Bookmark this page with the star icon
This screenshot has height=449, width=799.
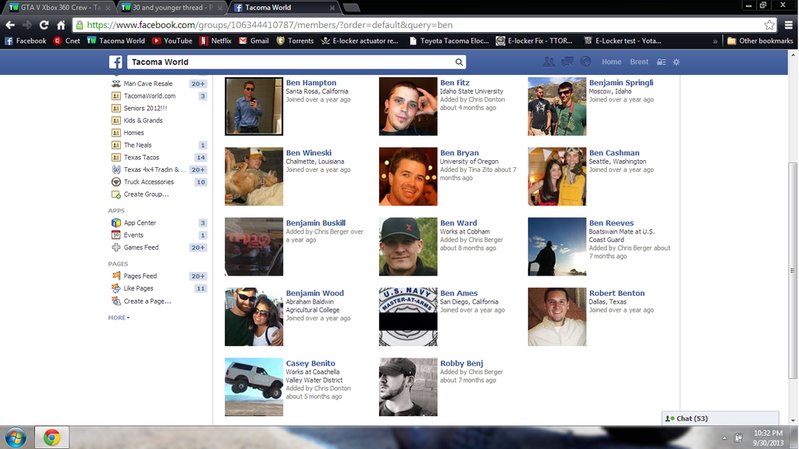(769, 25)
